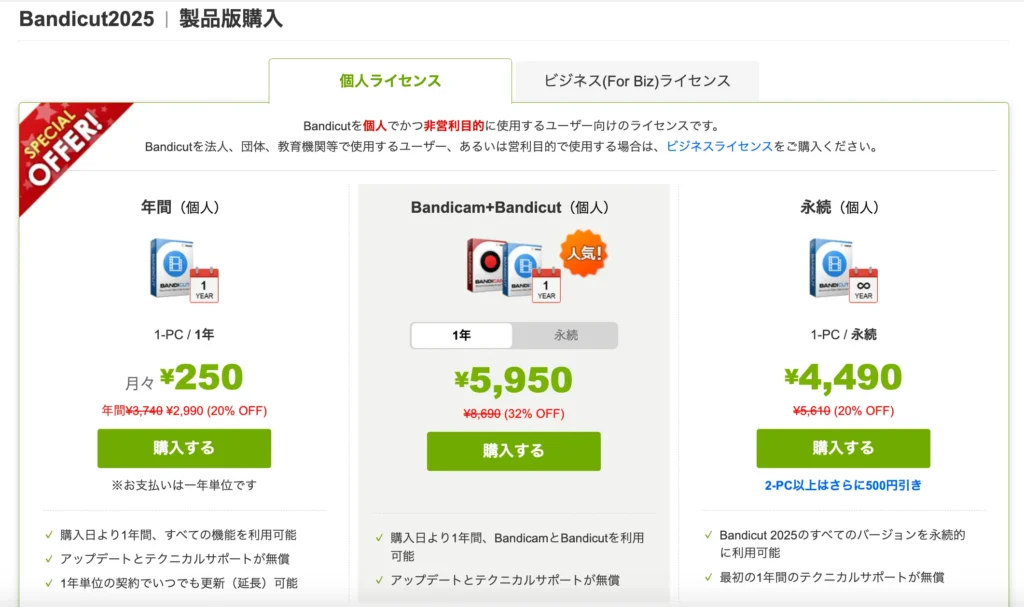This screenshot has width=1024, height=607.
Task: Switch to the ビジネス(For Biz)ライセンス tab
Action: [635, 79]
